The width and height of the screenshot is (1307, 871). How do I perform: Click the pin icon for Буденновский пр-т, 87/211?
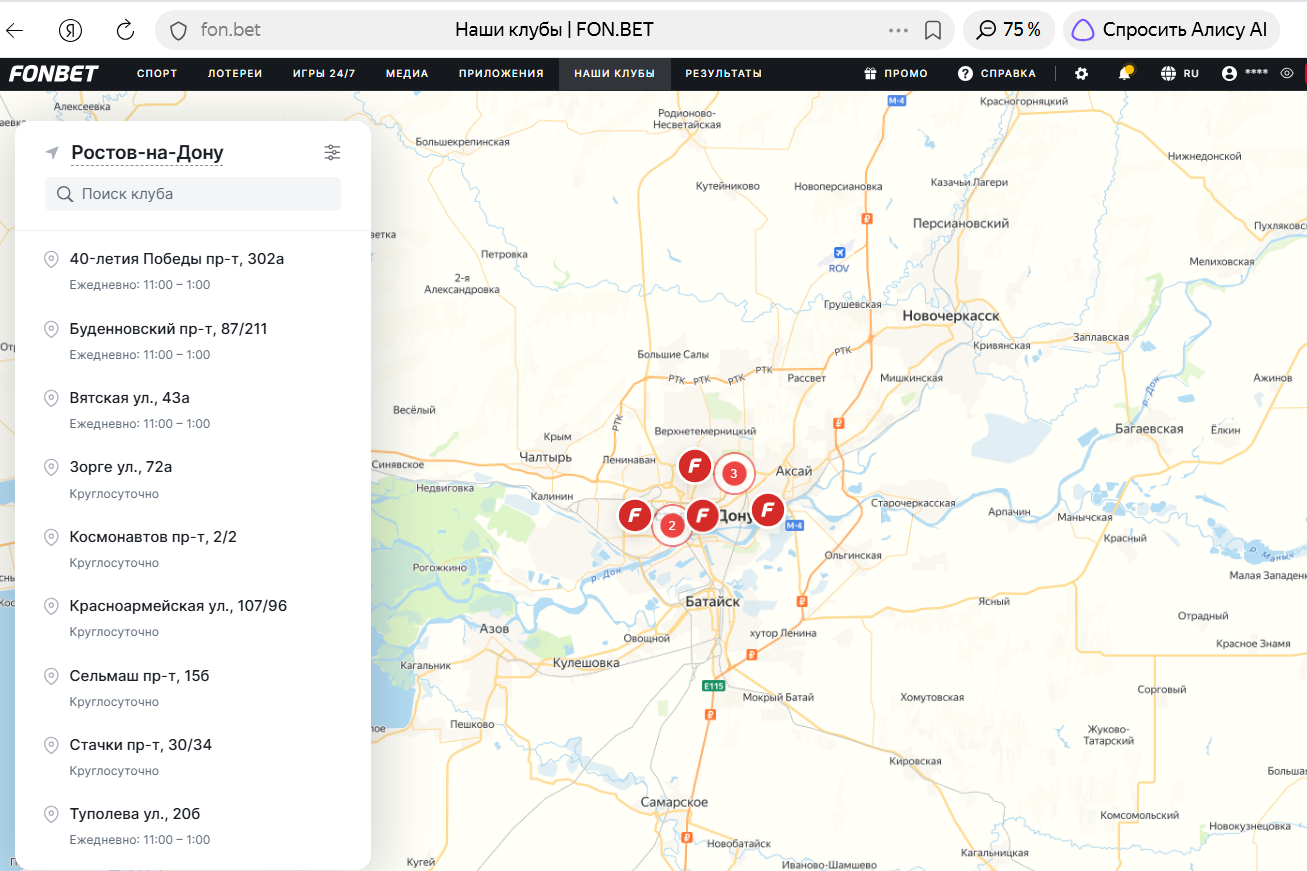(x=51, y=329)
